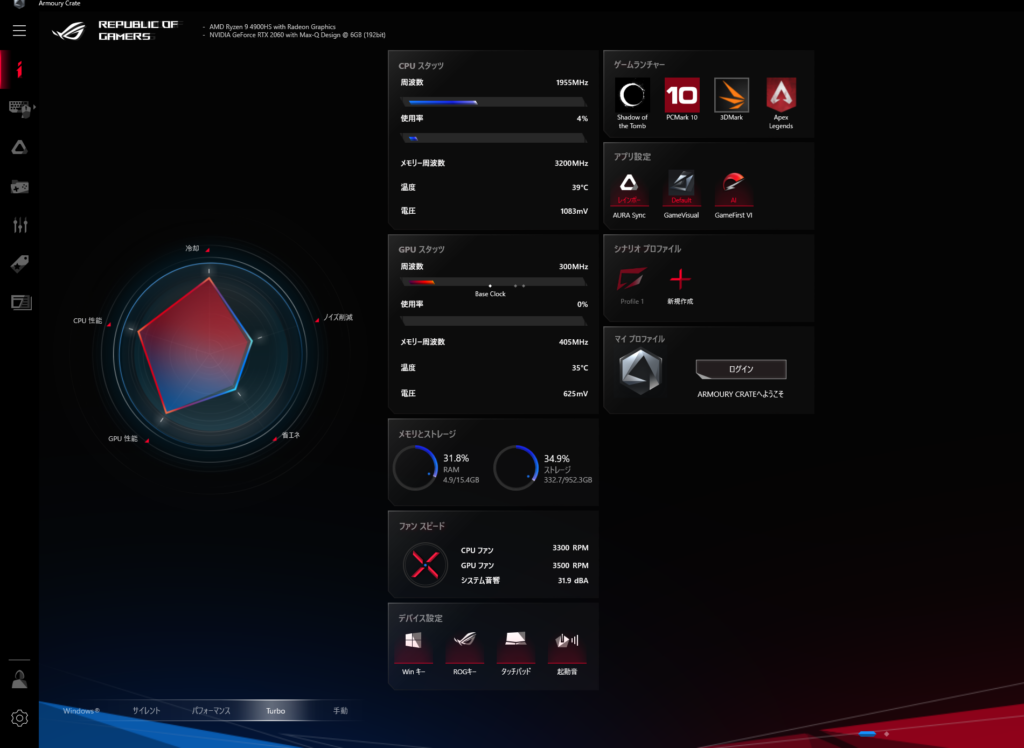Open GameFirst VI app setting
Viewport: 1024px width, 748px height.
tap(733, 195)
